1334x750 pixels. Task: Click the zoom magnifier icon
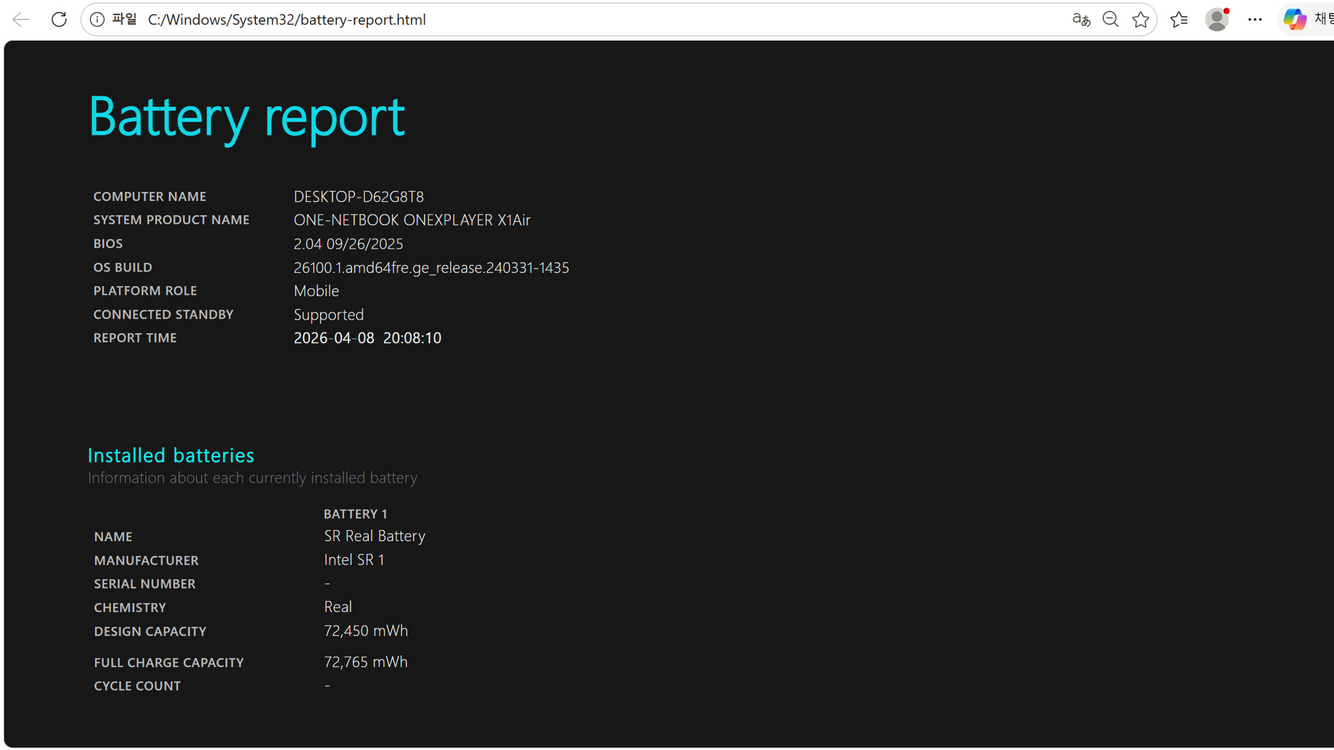(x=1111, y=19)
